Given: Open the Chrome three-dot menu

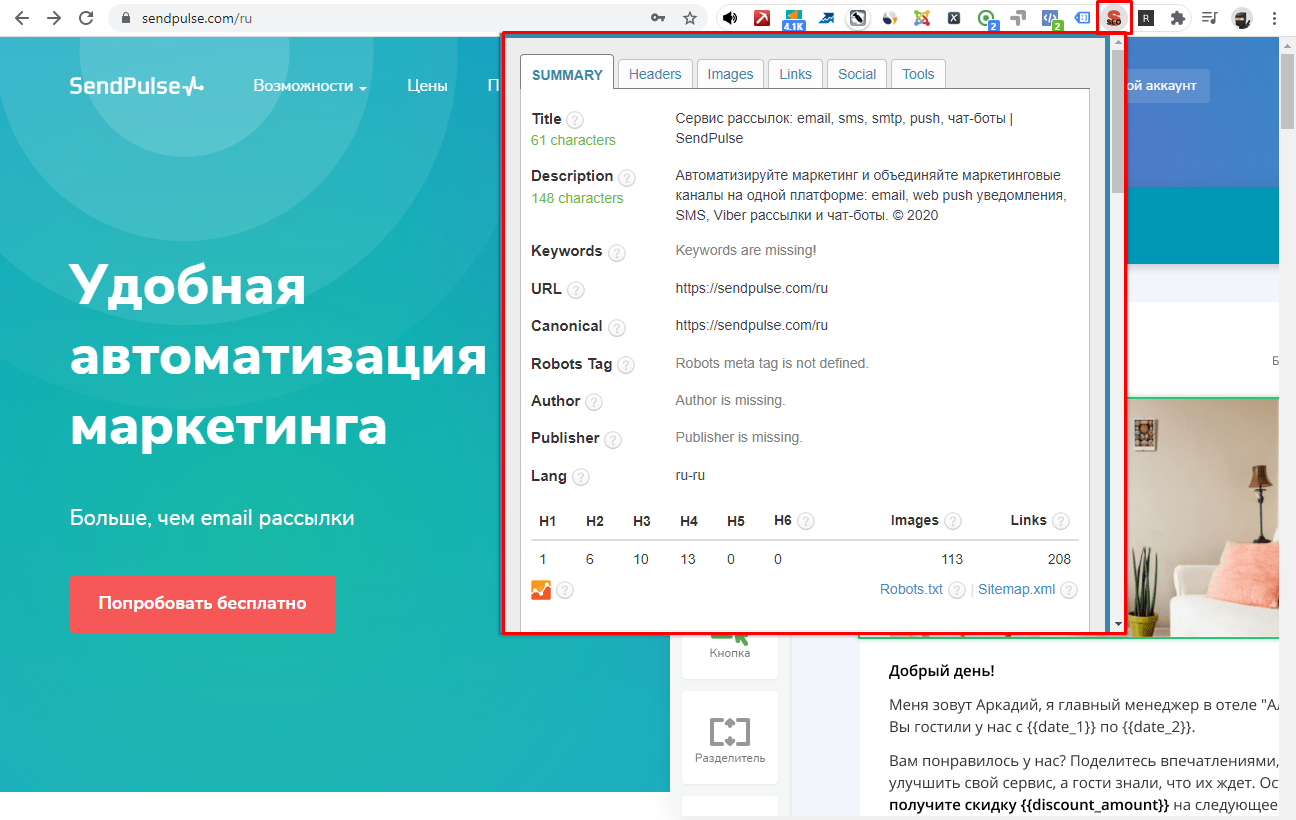Looking at the screenshot, I should point(1274,18).
